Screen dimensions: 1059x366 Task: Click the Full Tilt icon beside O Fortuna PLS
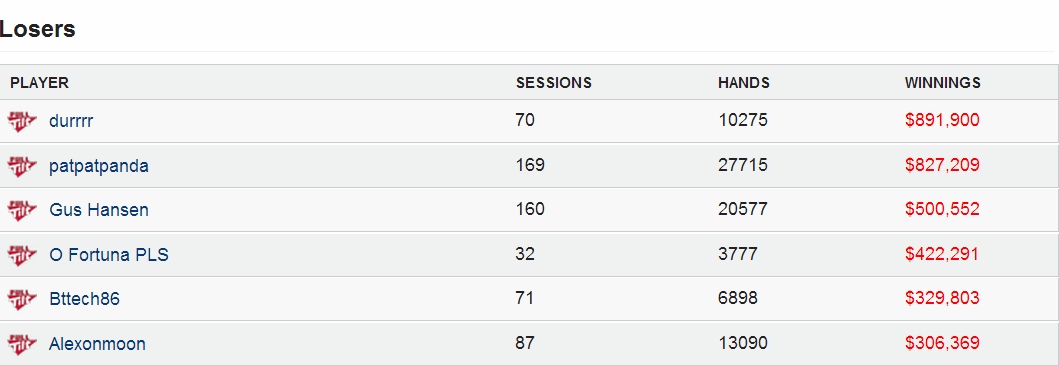point(22,255)
